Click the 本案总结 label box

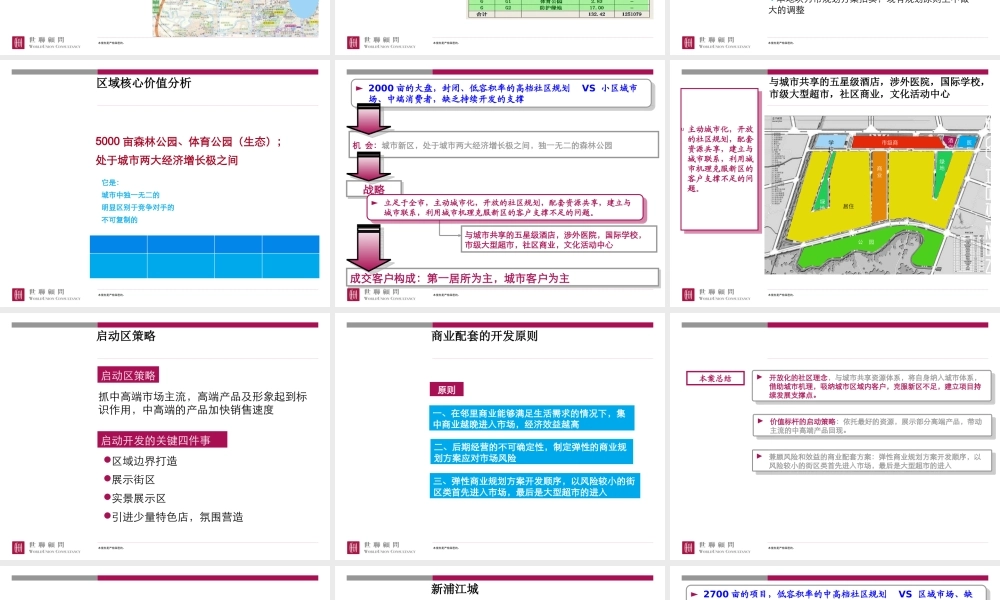coord(715,378)
